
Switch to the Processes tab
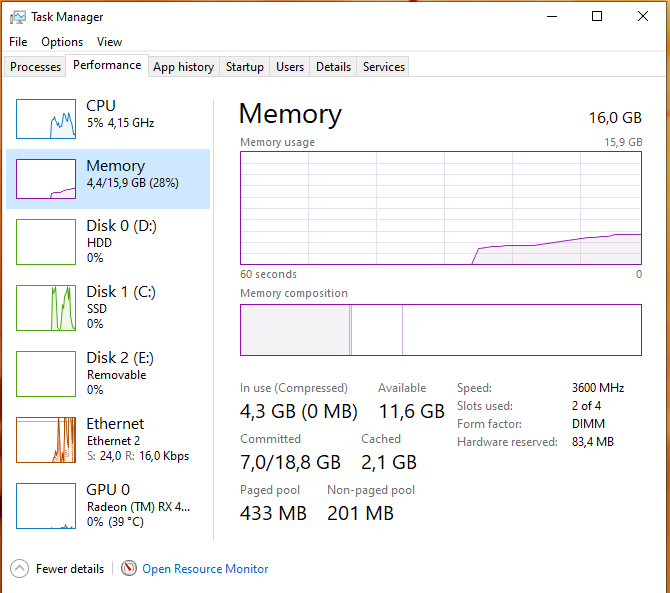35,67
